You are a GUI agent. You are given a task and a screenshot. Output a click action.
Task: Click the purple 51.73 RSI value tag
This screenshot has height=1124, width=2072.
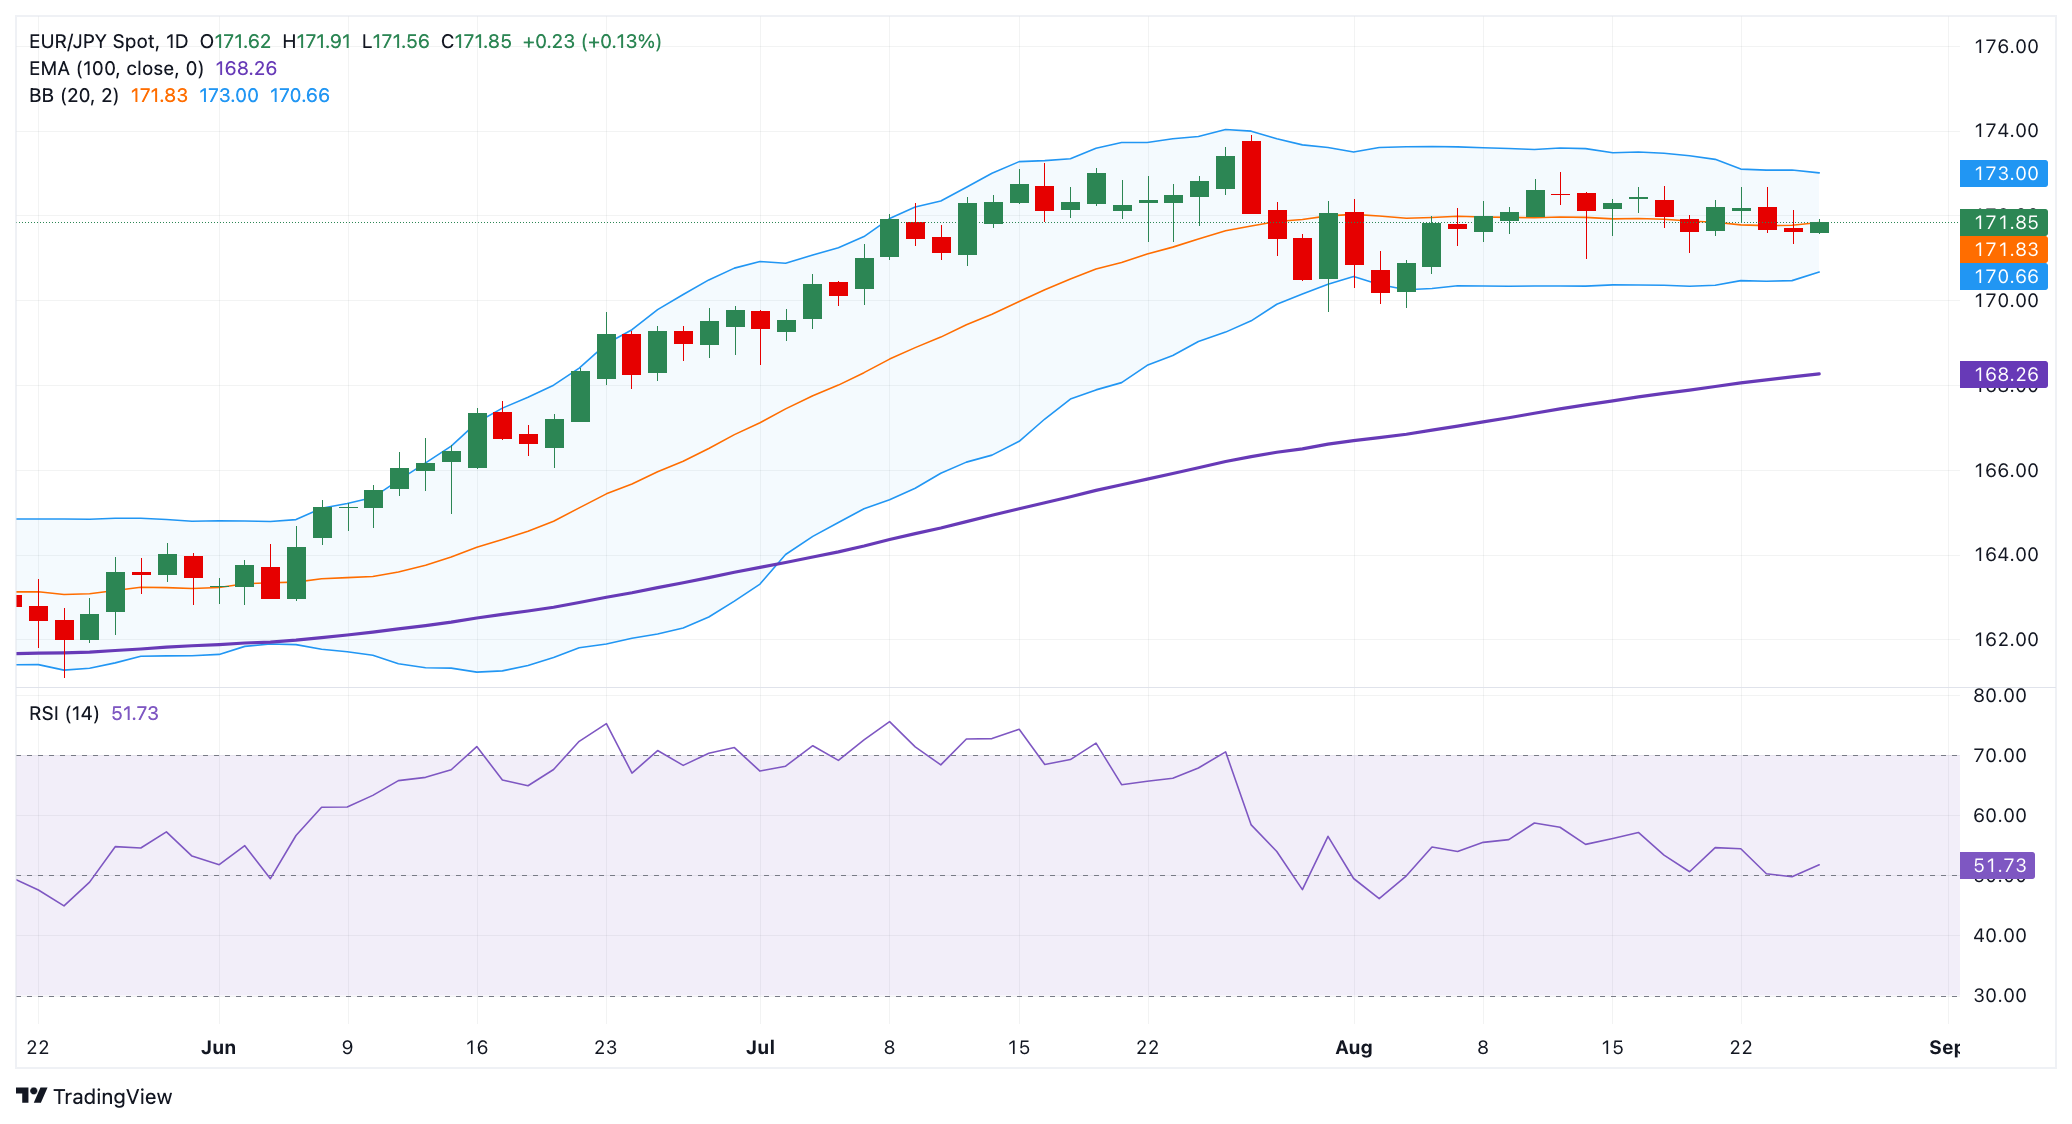tap(1998, 866)
